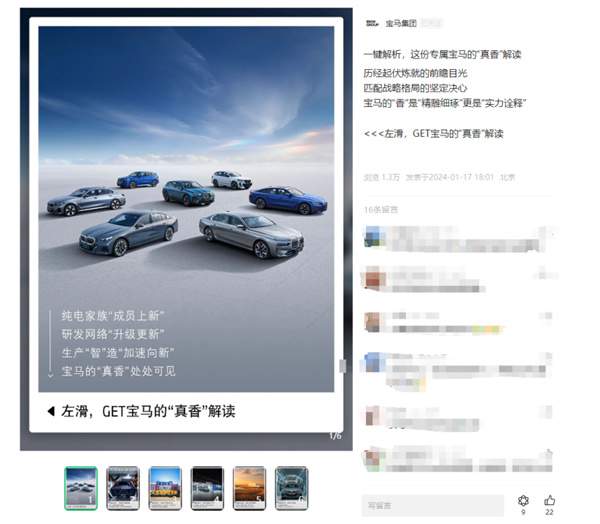Like the first comment via its thumb icon
Image resolution: width=600 pixels, height=524 pixels.
tap(551, 232)
